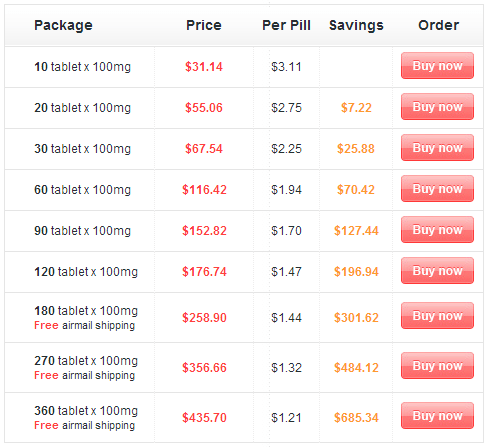This screenshot has height=447, width=488.
Task: Select the Order column header
Action: coord(439,25)
